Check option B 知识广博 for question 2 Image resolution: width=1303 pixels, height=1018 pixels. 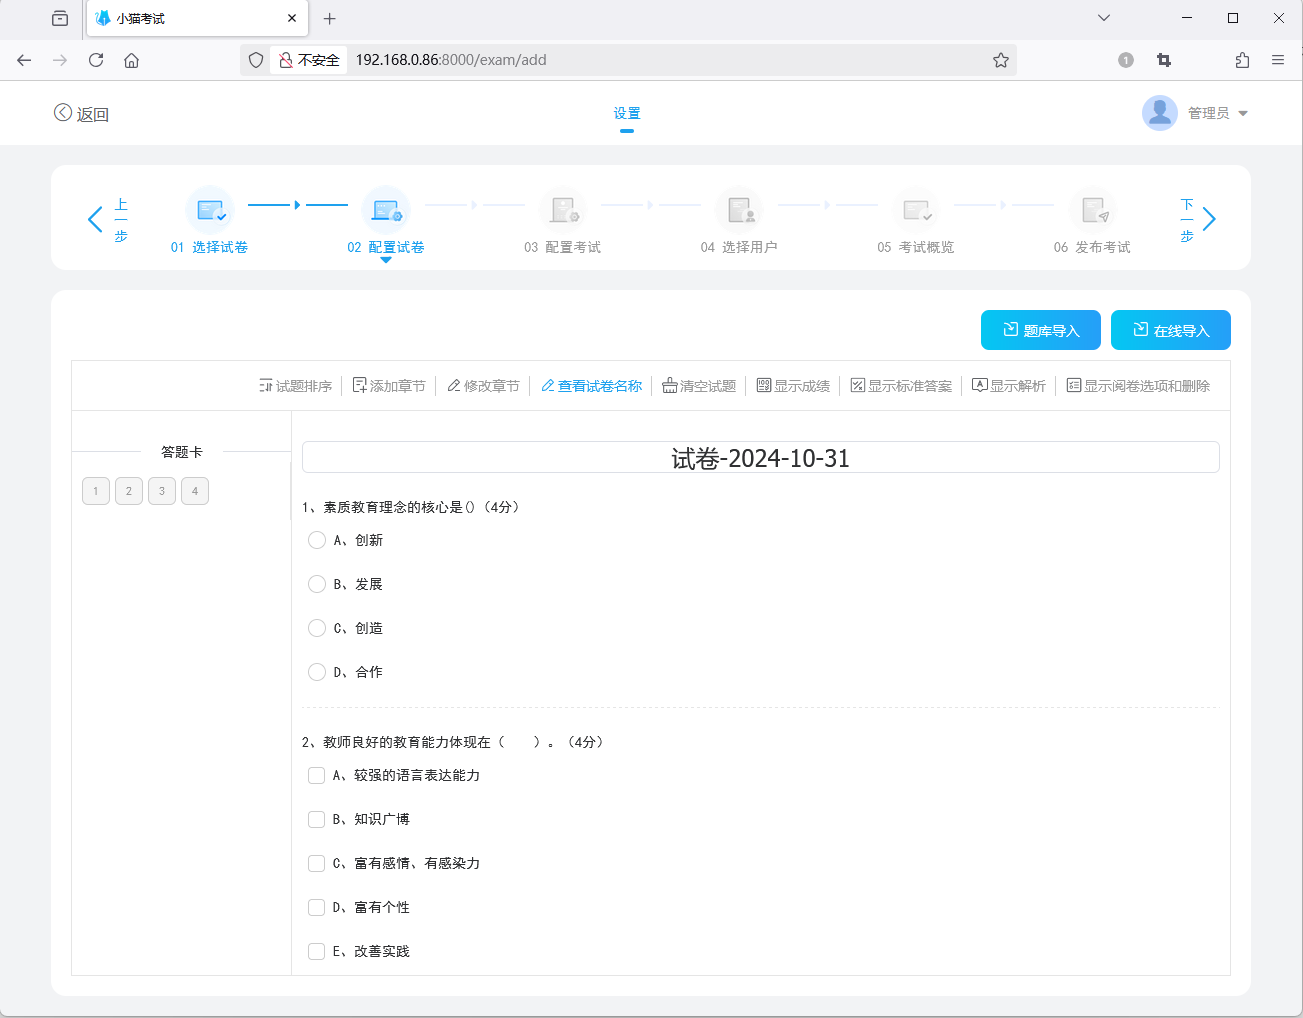pos(316,819)
